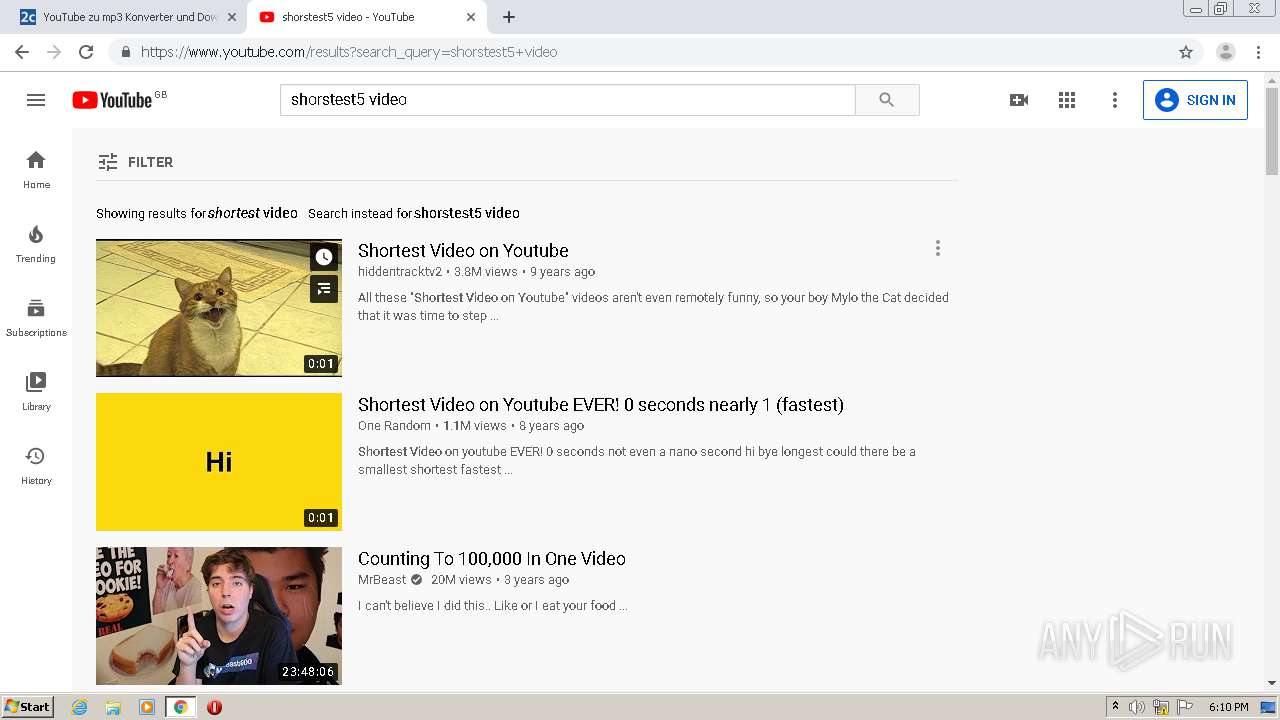Open Chrome's three-dot menu
This screenshot has height=720, width=1280.
[1258, 52]
